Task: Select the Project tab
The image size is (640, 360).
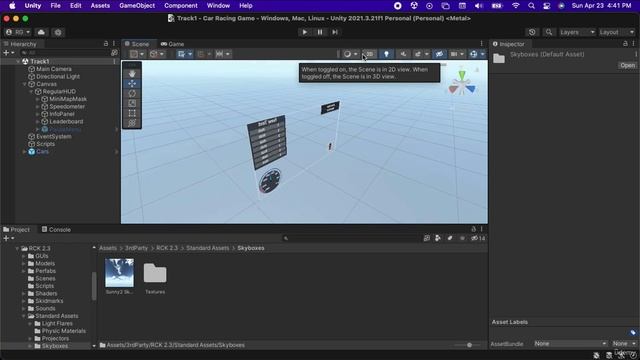Action: pos(17,229)
